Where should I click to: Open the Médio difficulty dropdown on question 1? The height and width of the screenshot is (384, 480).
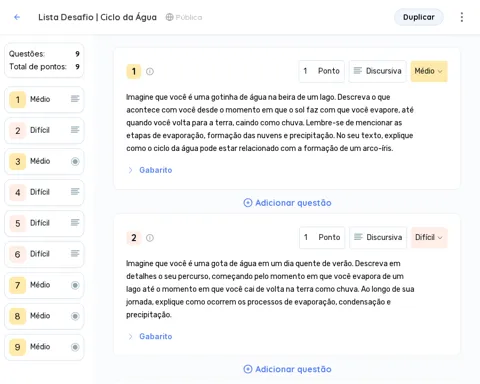429,71
